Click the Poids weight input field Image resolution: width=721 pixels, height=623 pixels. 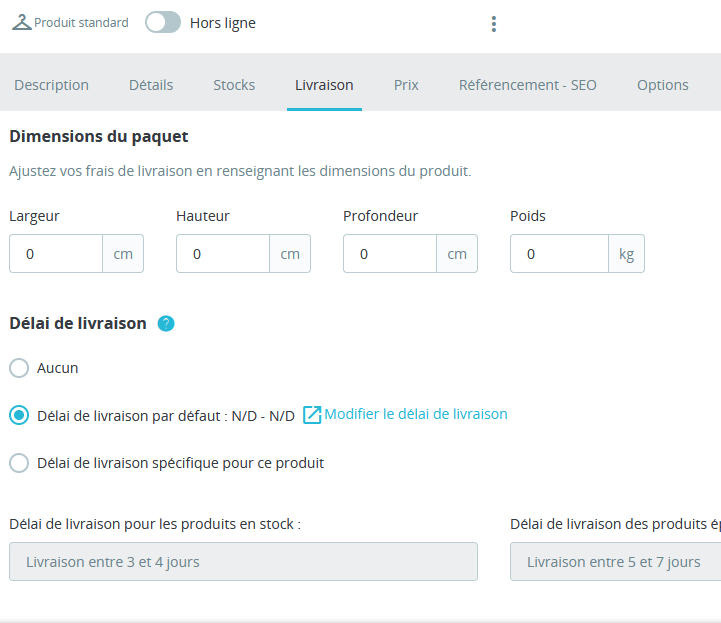point(559,254)
